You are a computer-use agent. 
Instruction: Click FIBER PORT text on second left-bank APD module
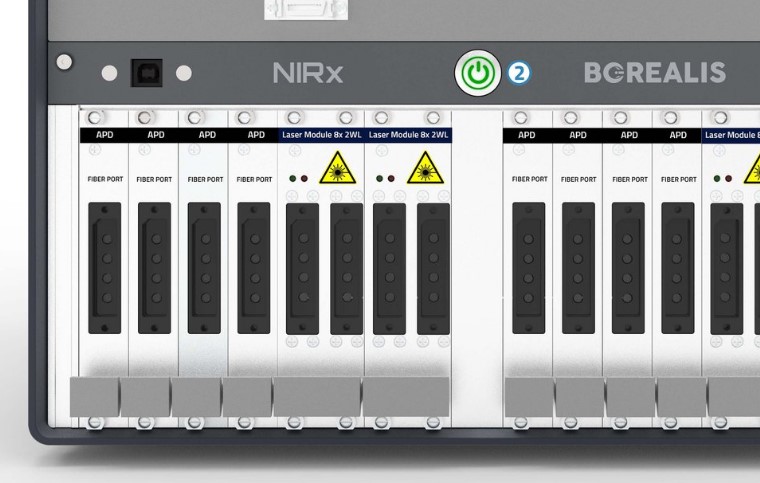click(x=154, y=179)
